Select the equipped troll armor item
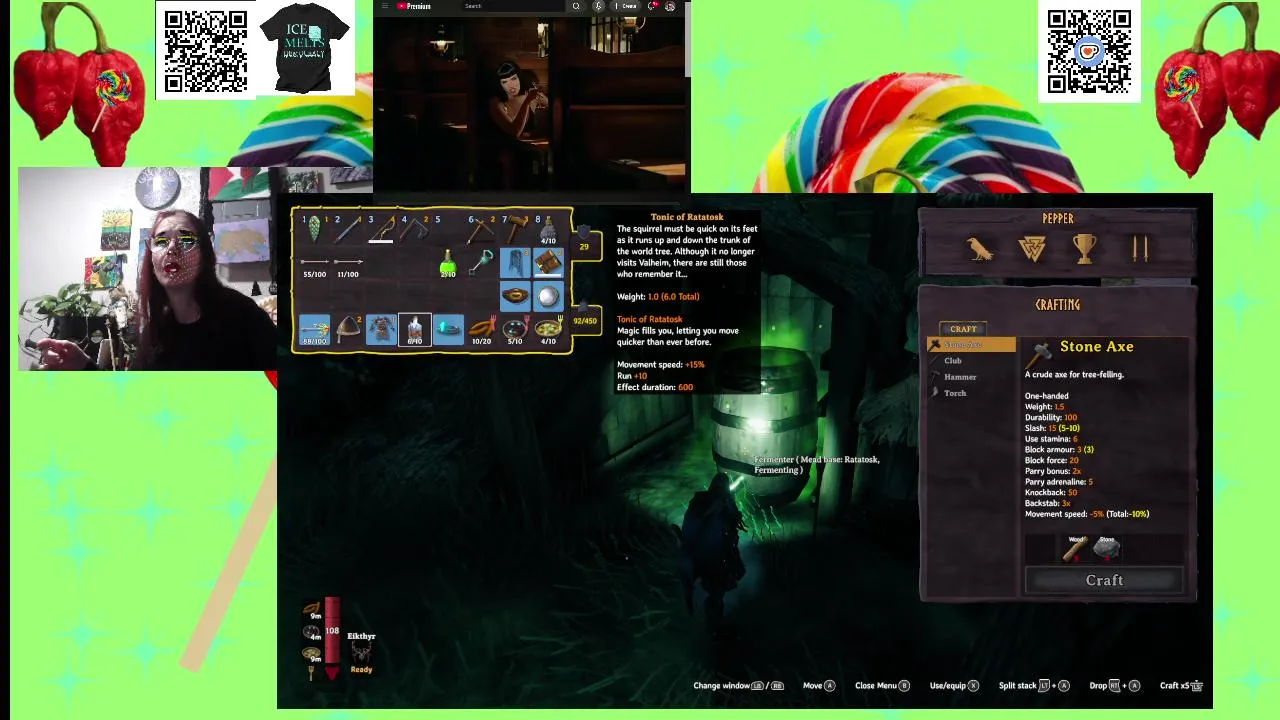 tap(381, 330)
